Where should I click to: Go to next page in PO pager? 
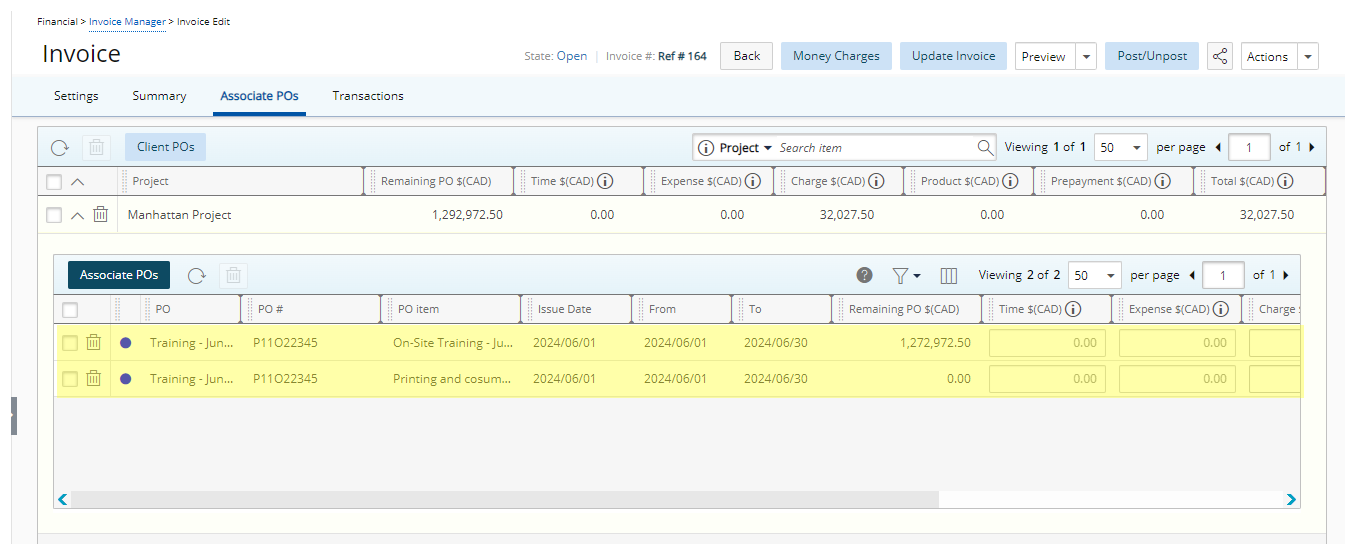(x=1285, y=275)
